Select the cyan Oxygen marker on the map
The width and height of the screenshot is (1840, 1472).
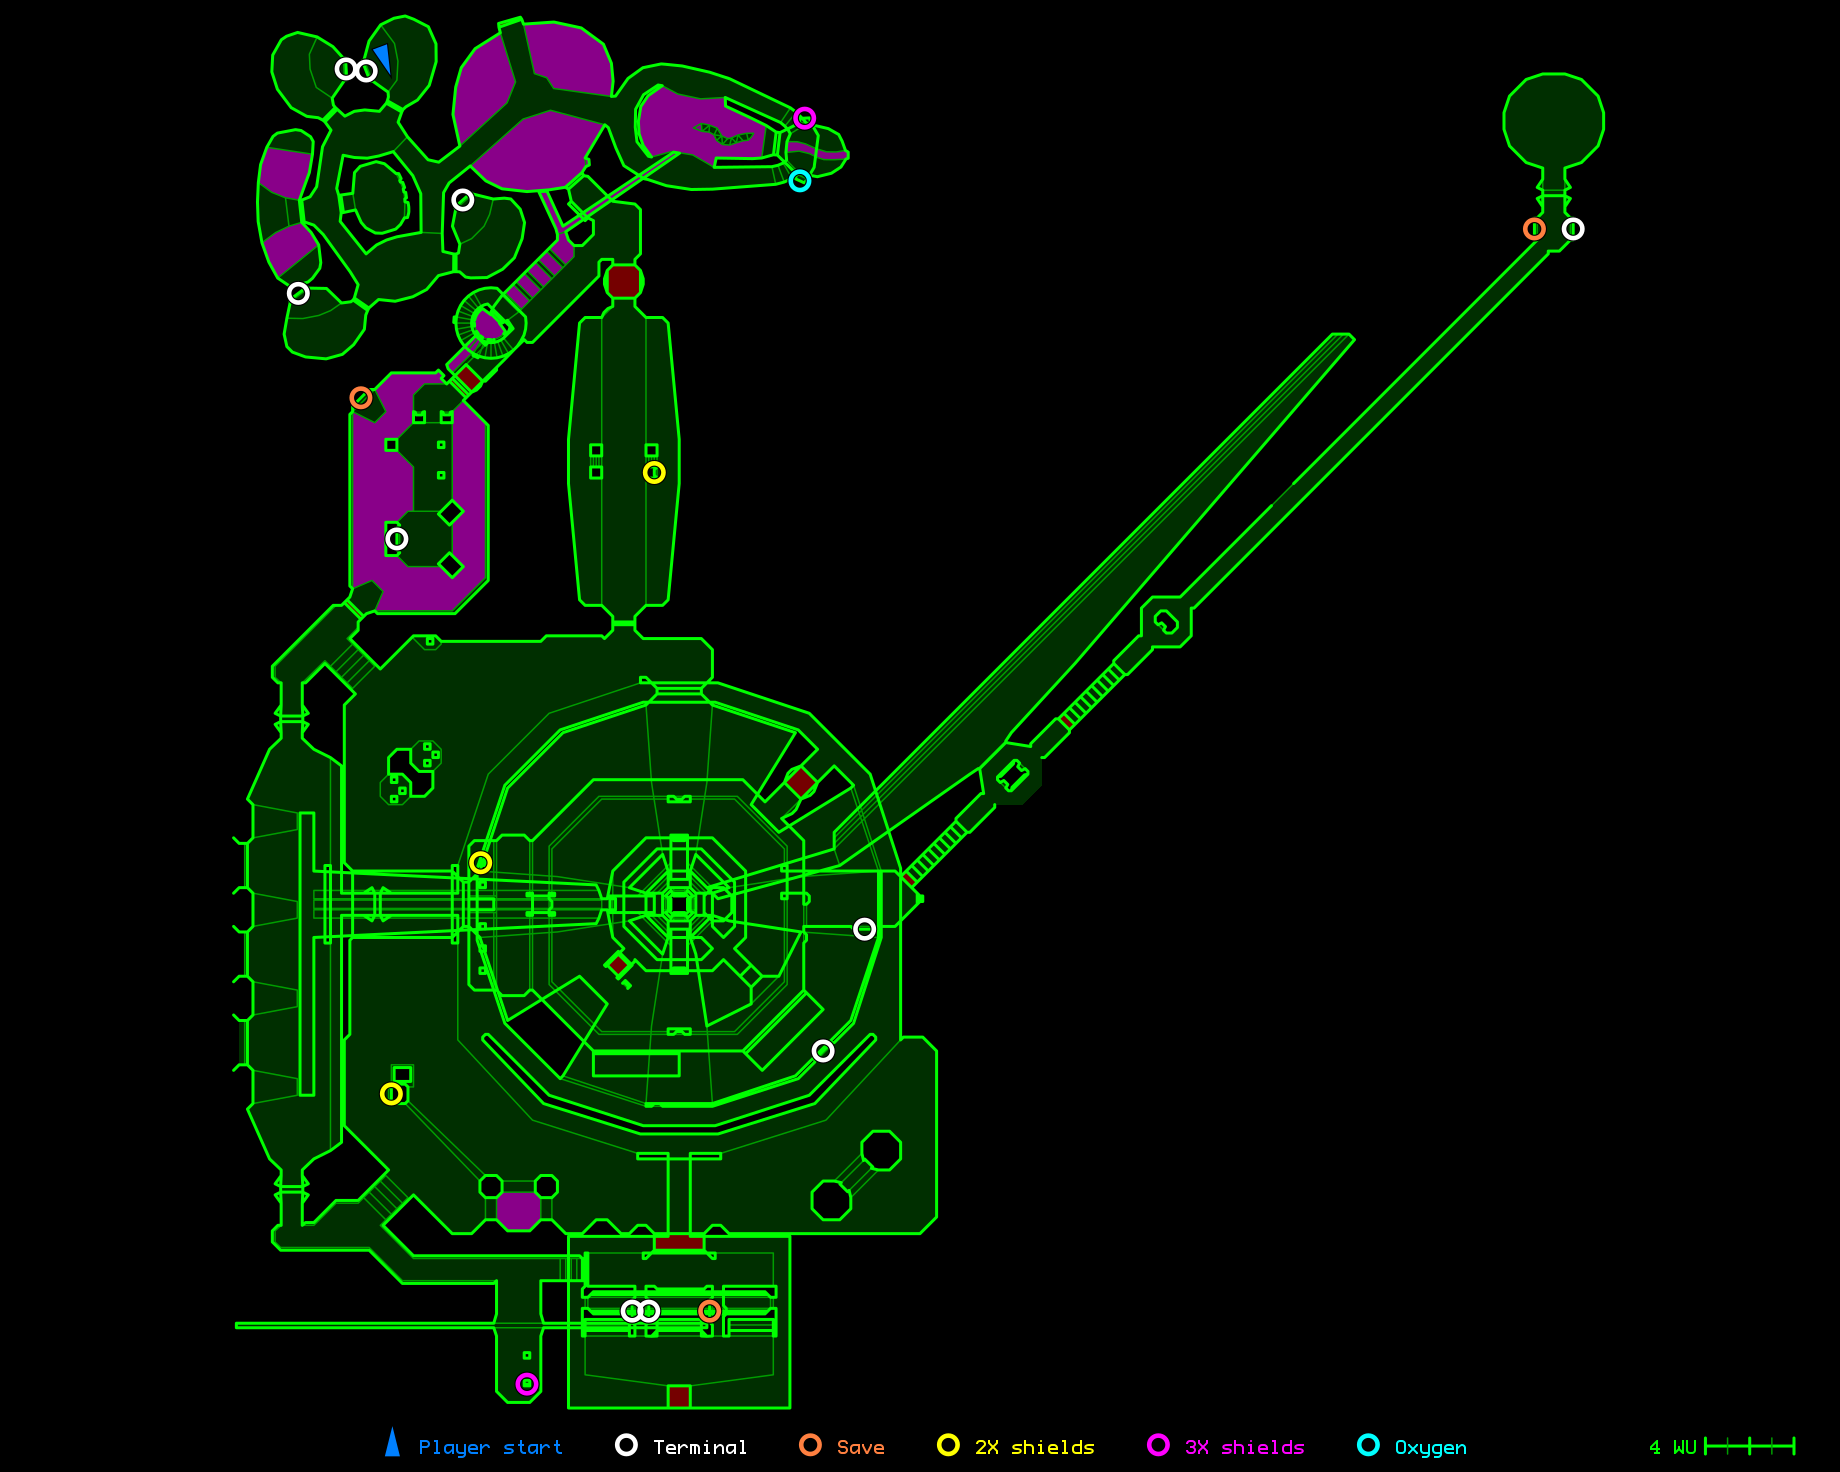(x=800, y=181)
